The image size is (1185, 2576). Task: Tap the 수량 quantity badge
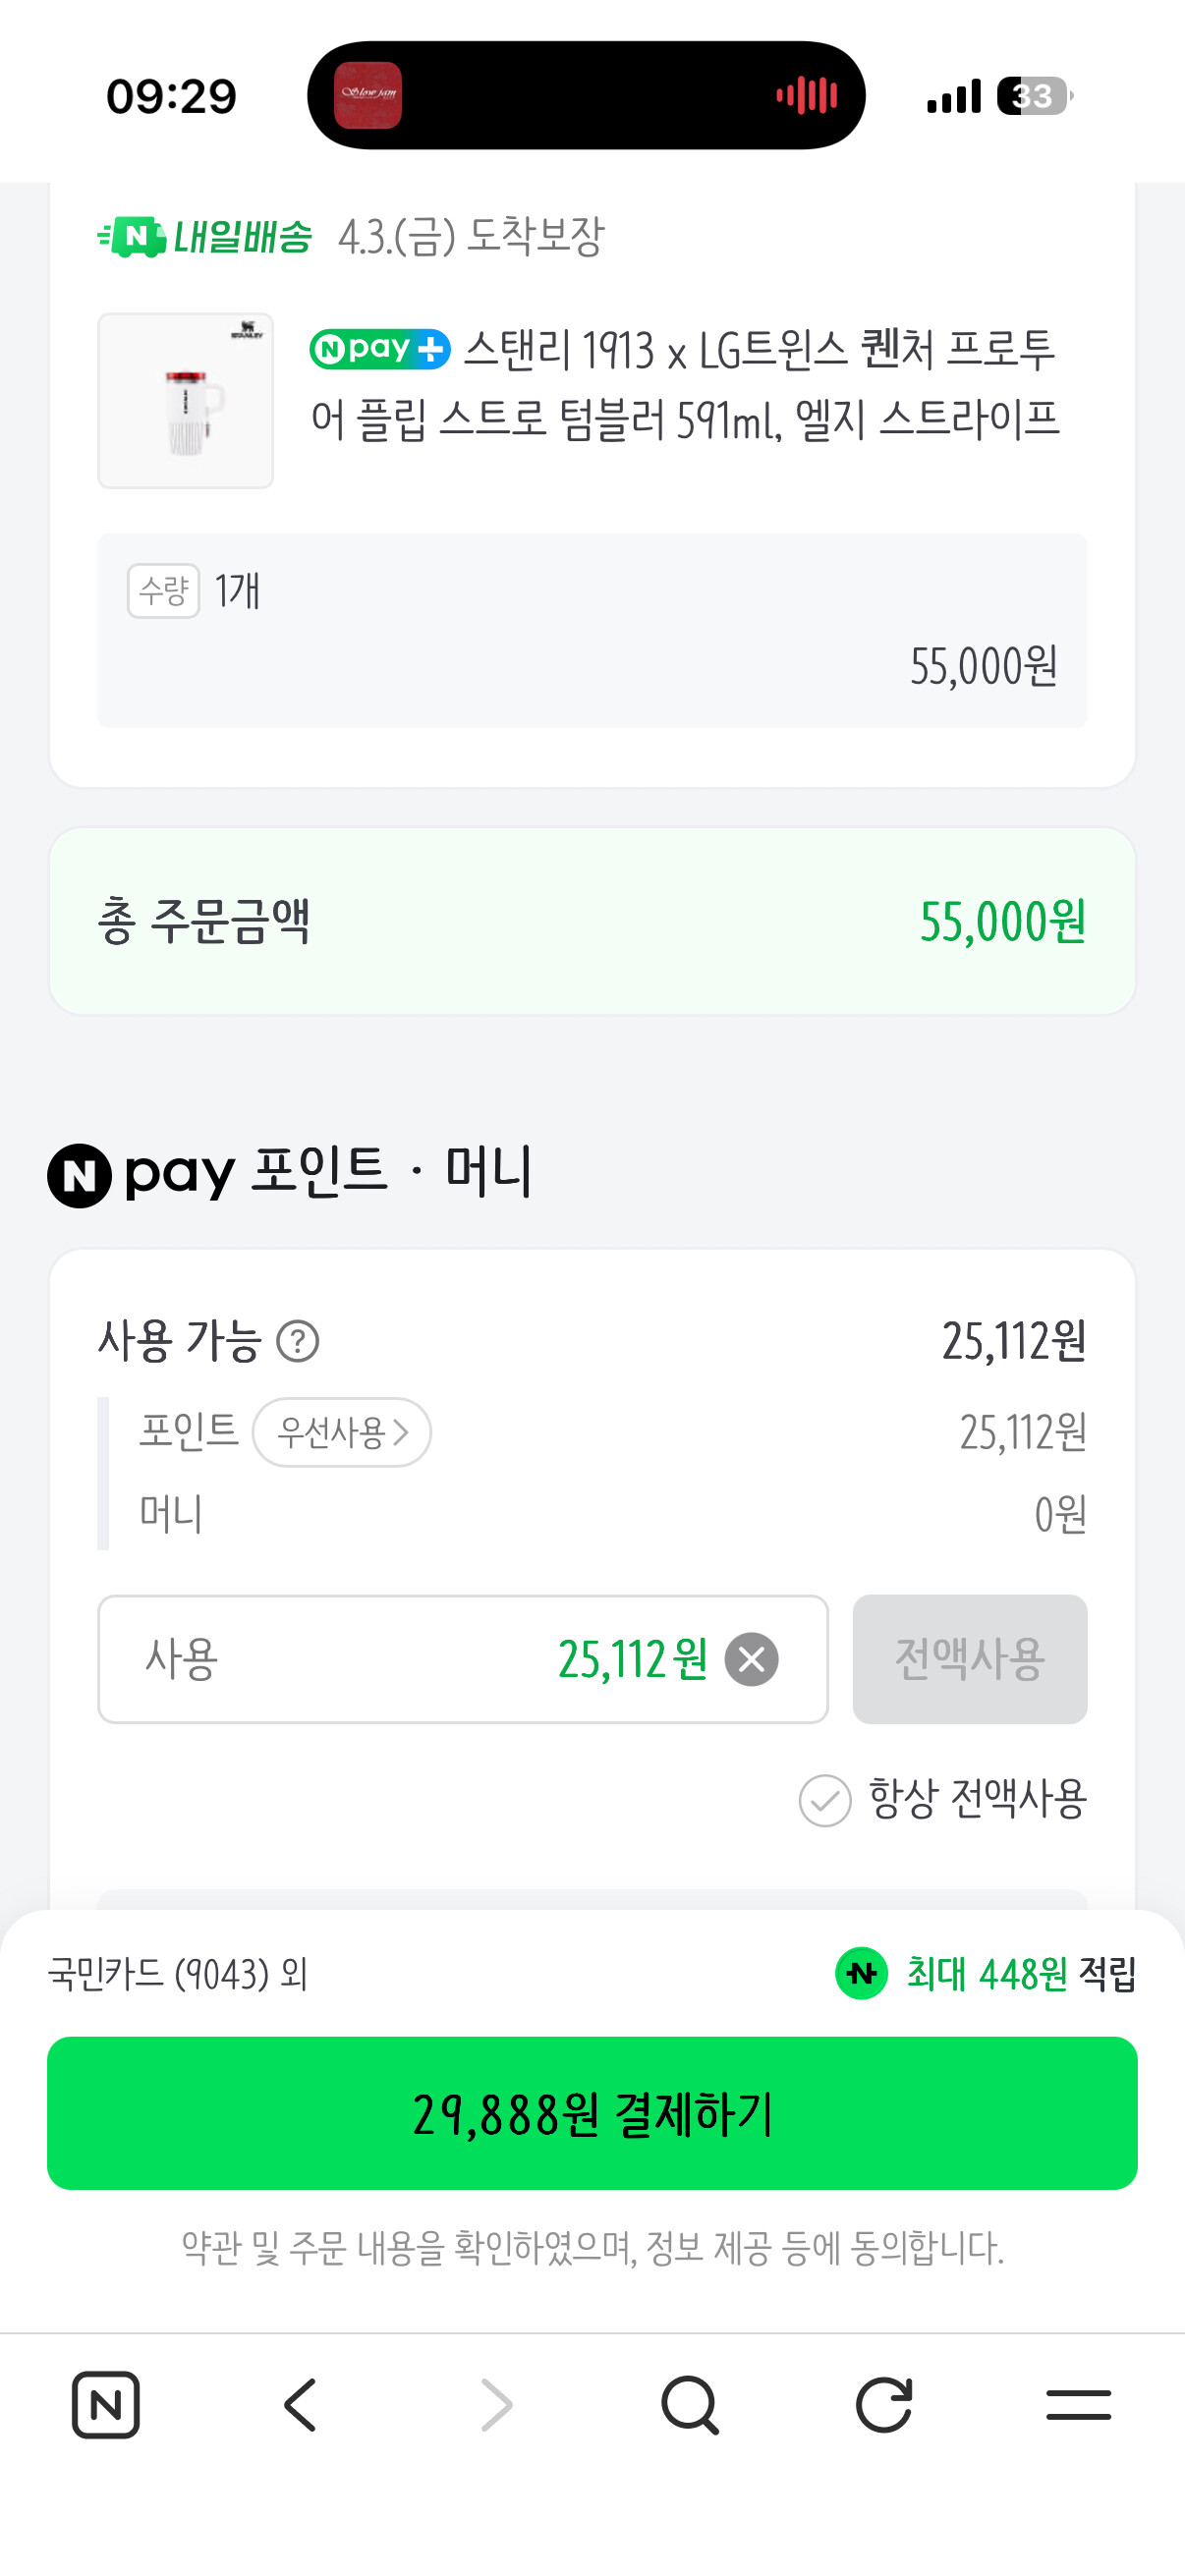[163, 591]
